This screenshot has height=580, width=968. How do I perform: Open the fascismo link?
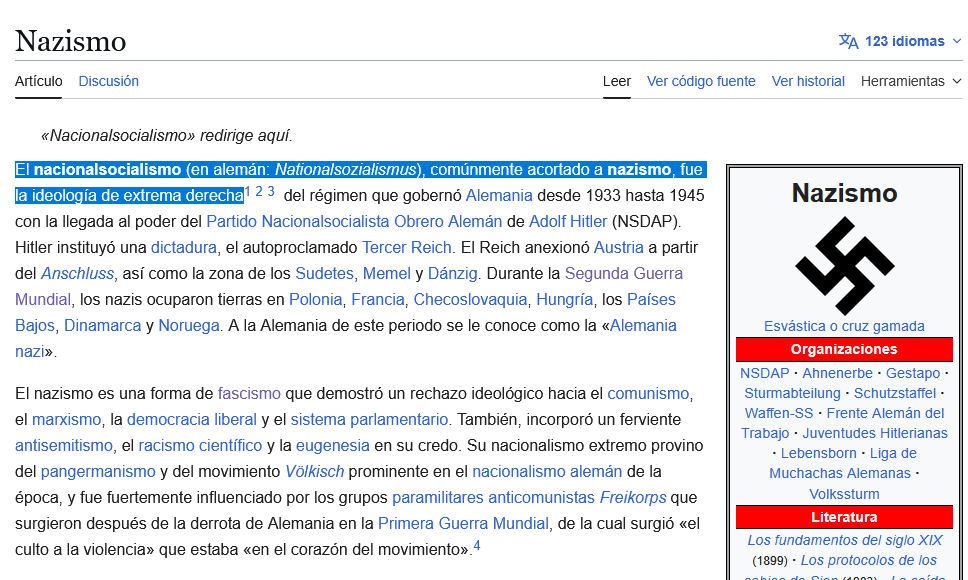[x=249, y=394]
